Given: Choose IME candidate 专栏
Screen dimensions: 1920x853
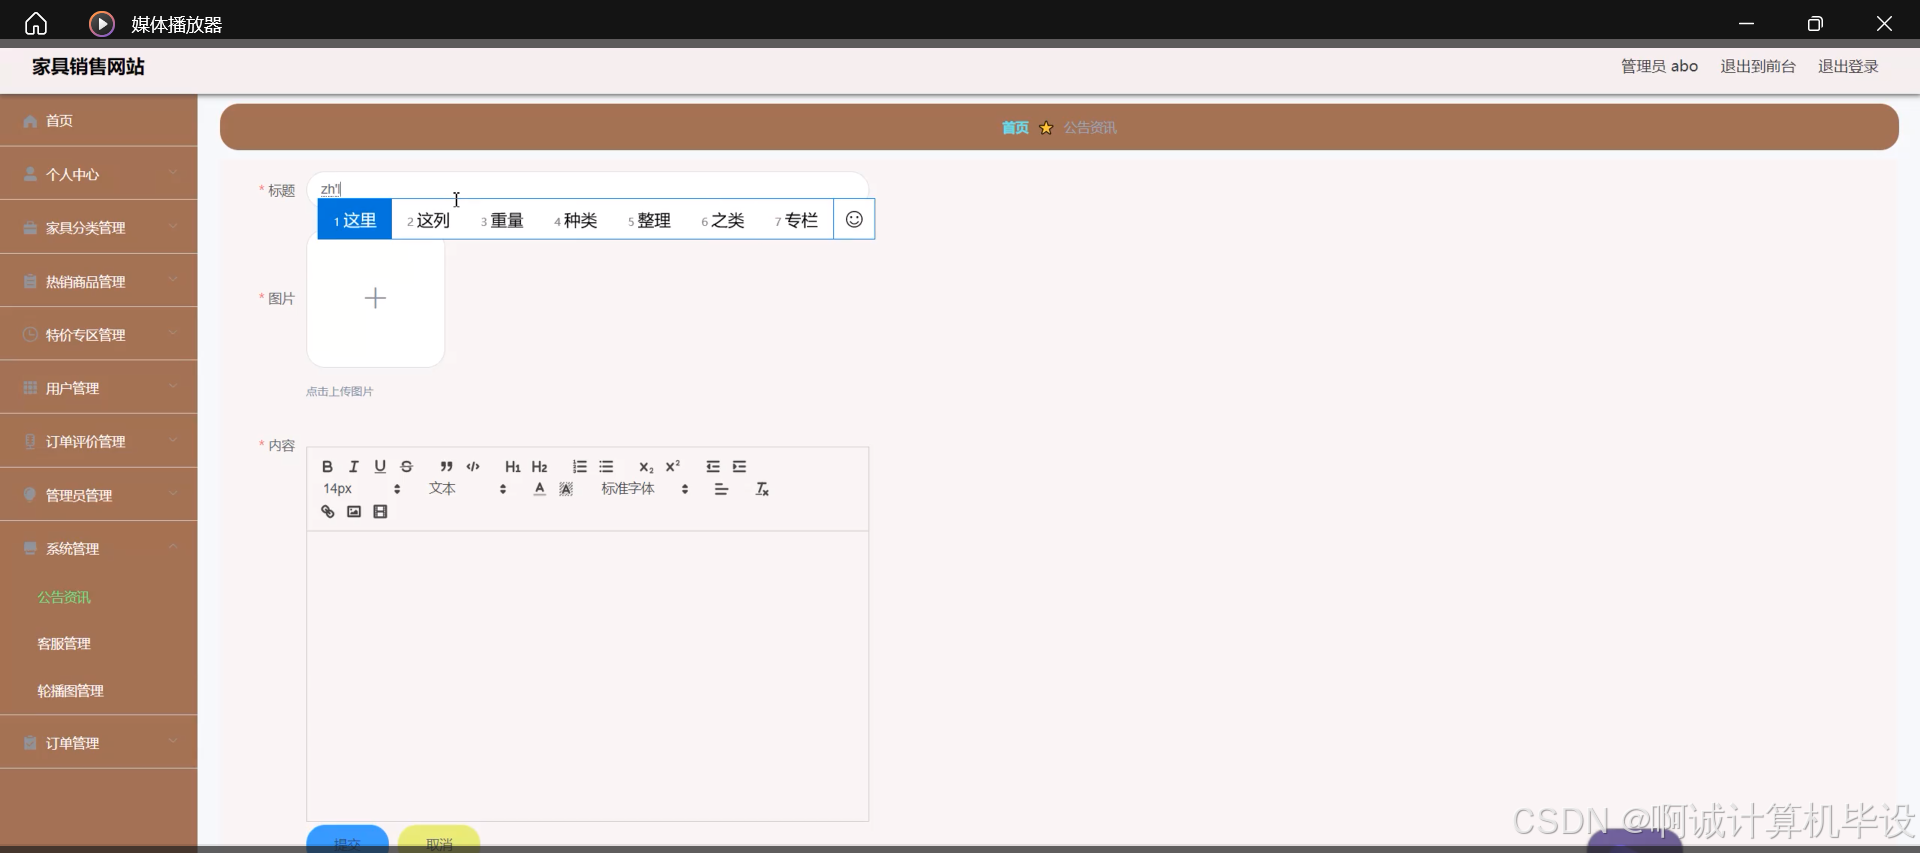Looking at the screenshot, I should [x=796, y=220].
